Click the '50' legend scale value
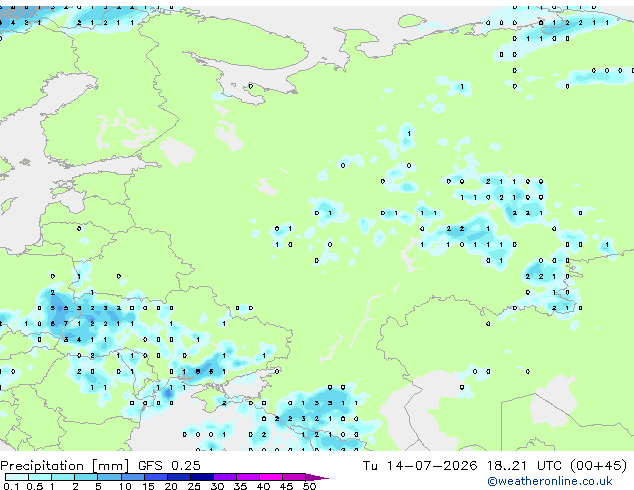The width and height of the screenshot is (634, 490). (309, 486)
